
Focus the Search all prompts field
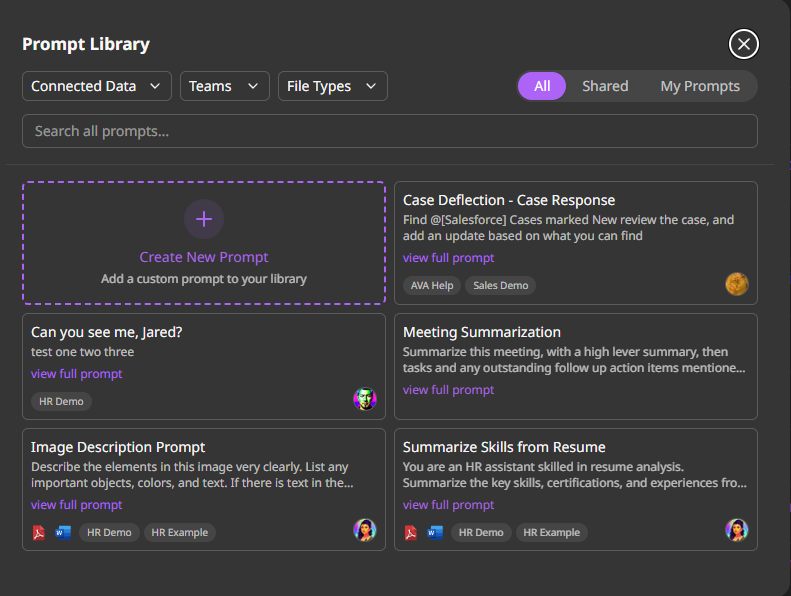click(x=389, y=131)
